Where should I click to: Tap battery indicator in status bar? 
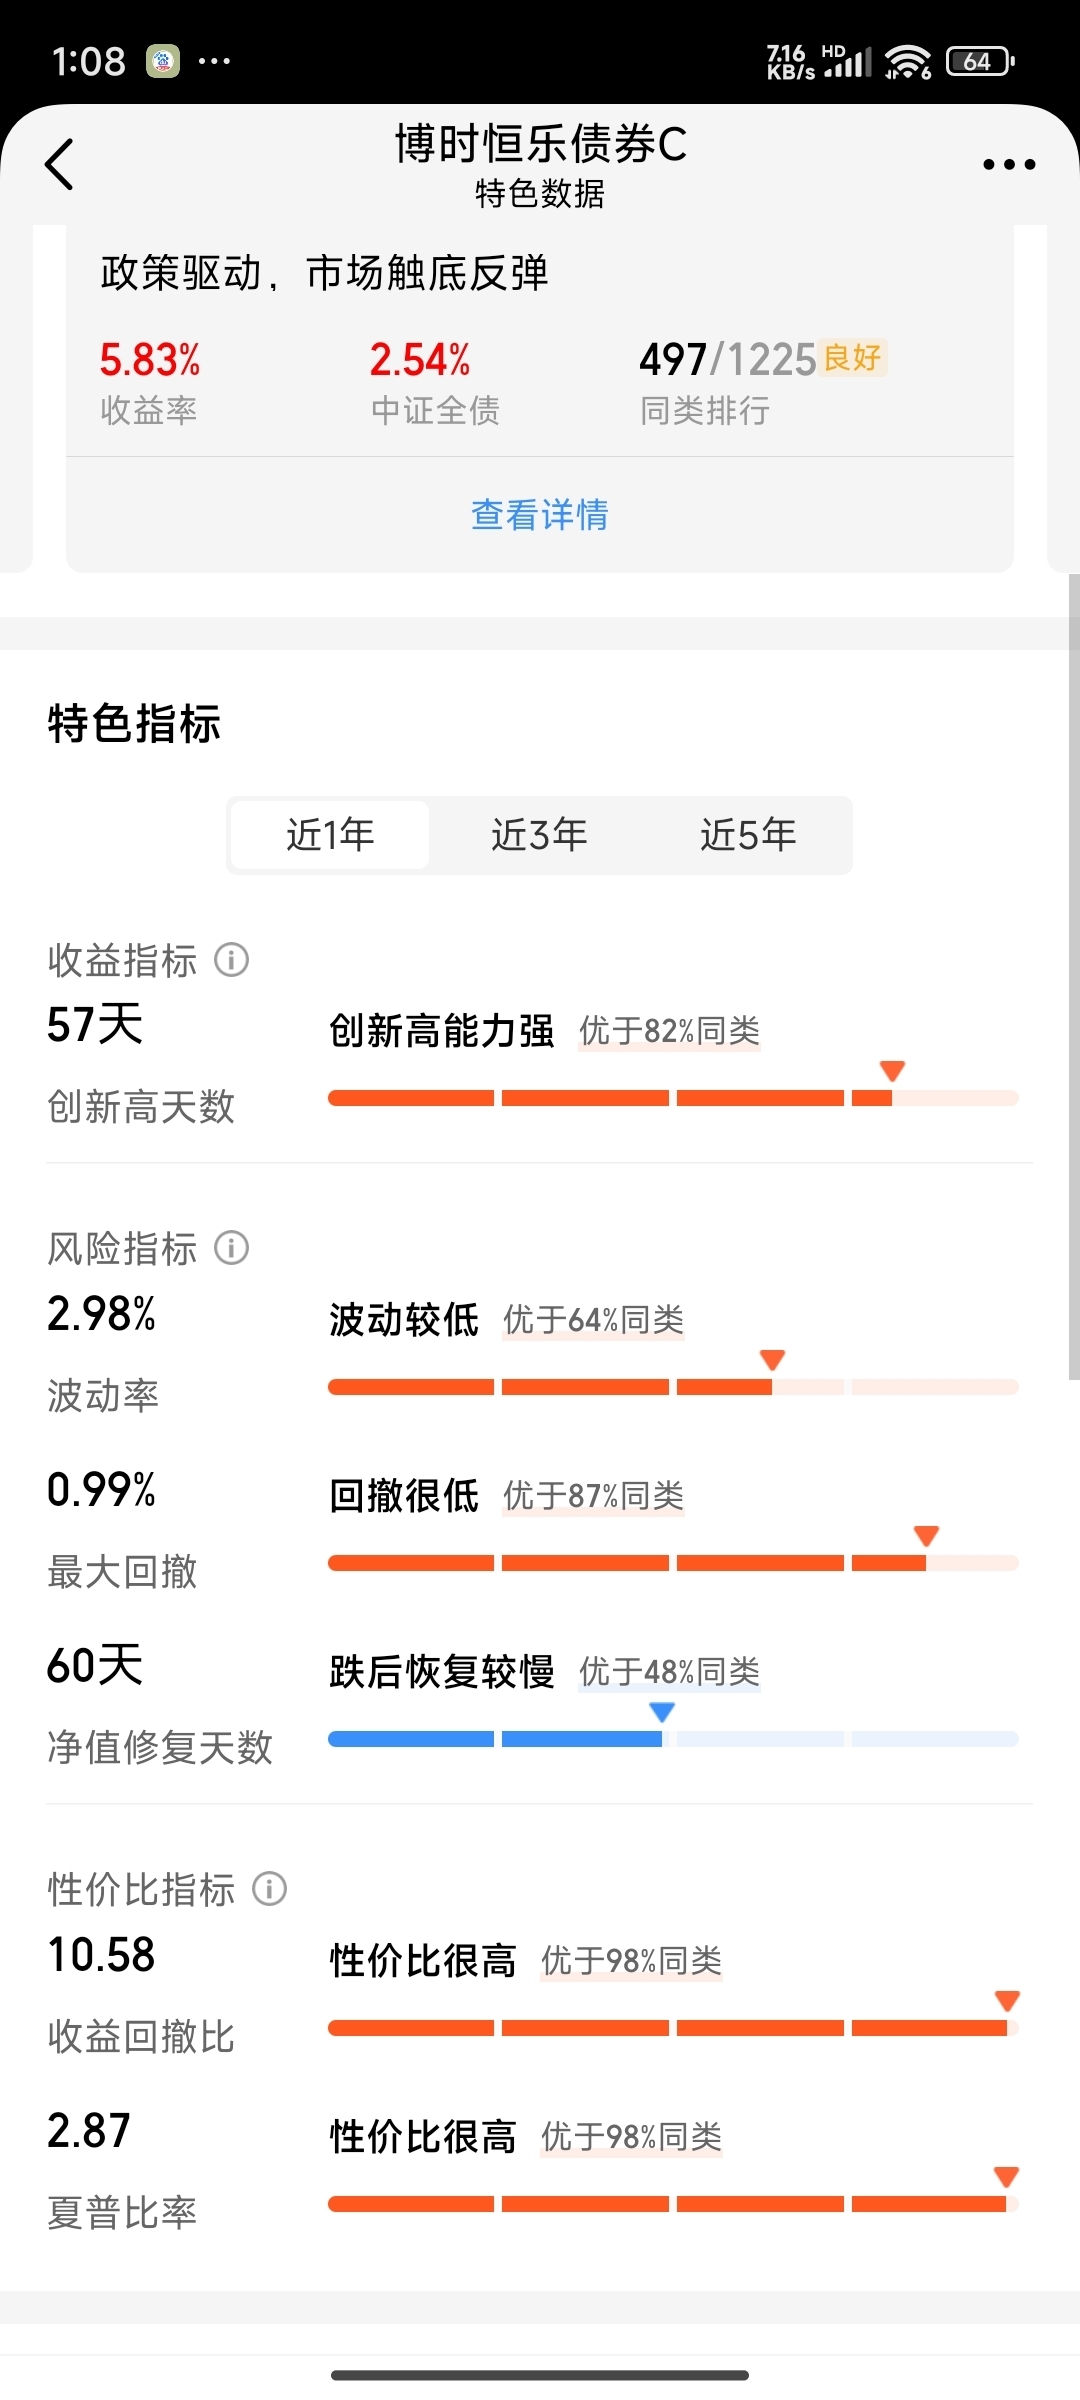click(x=980, y=62)
